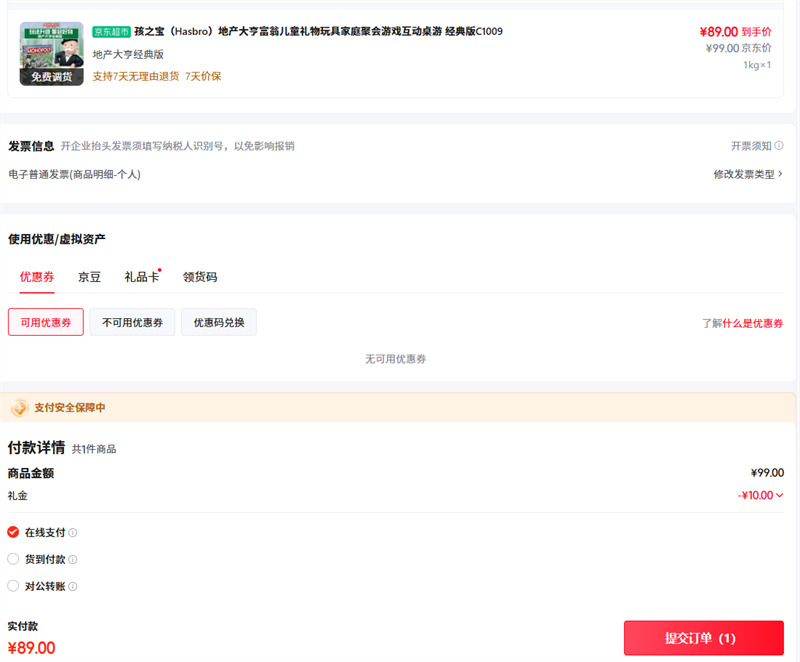Select the 在线支付 payment option
The image size is (800, 662).
pyautogui.click(x=13, y=533)
